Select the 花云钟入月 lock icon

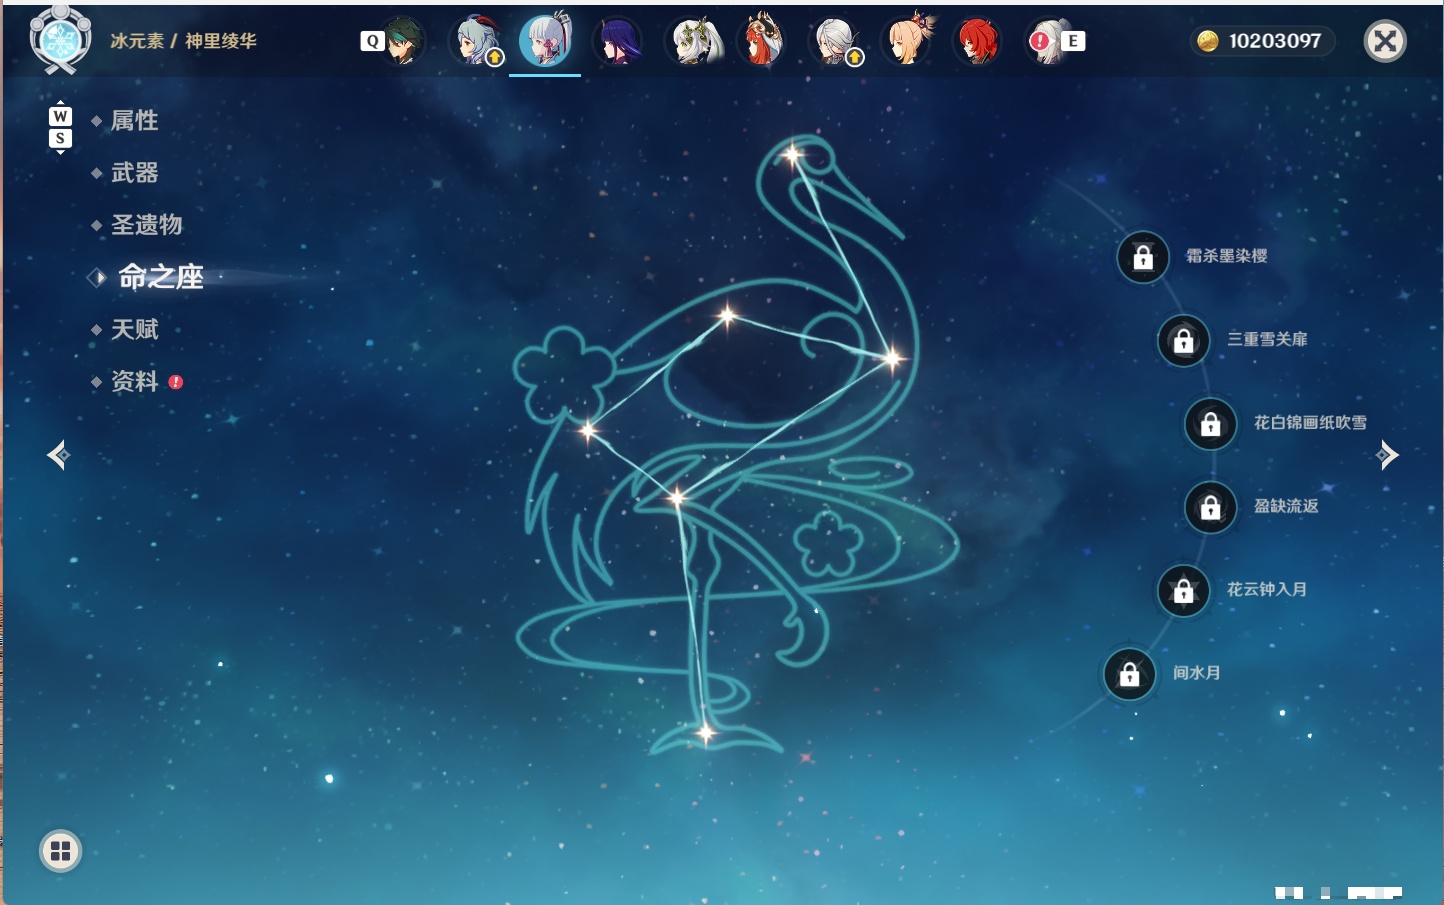[x=1184, y=591]
